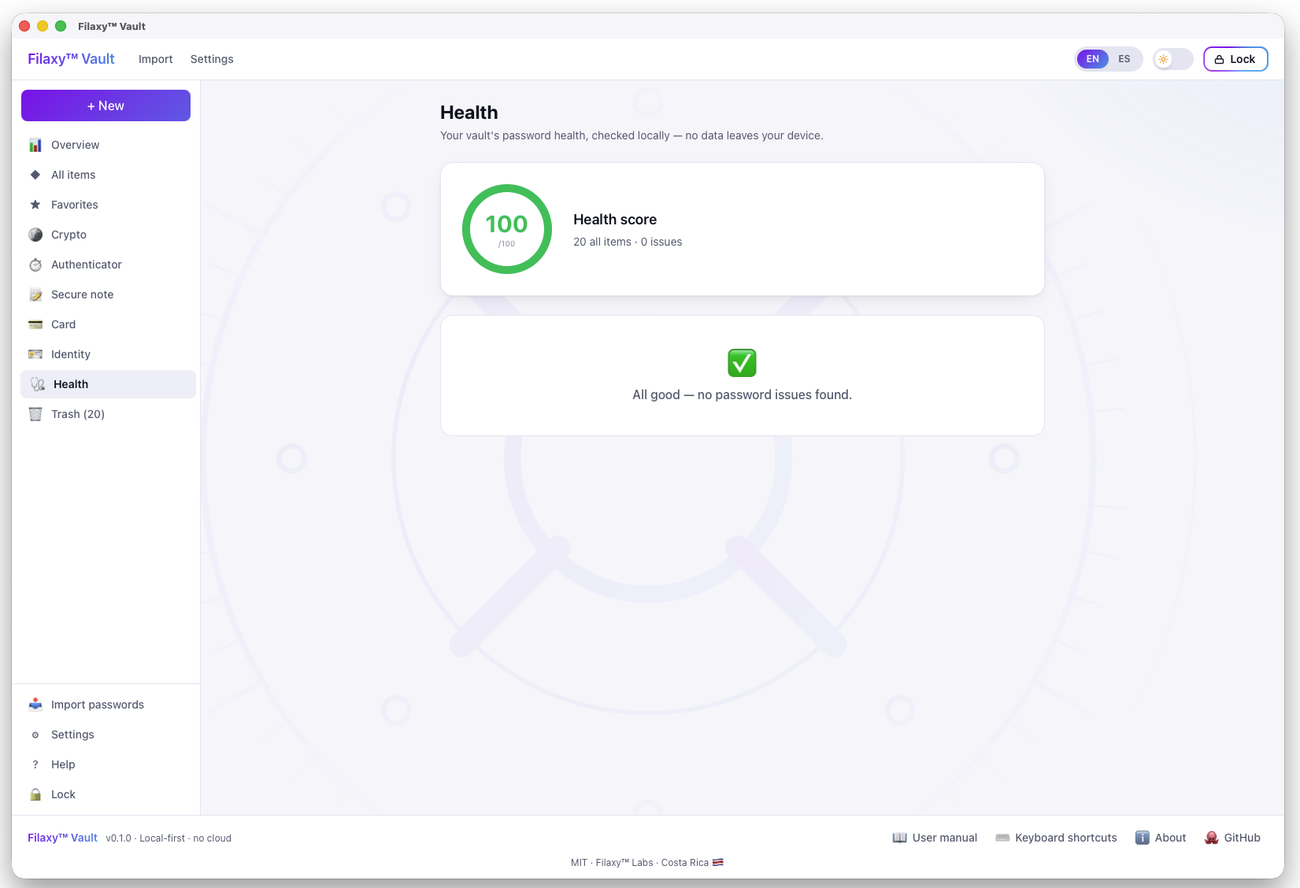Viewport: 1300px width, 888px height.
Task: Open the Import menu in top bar
Action: (155, 59)
